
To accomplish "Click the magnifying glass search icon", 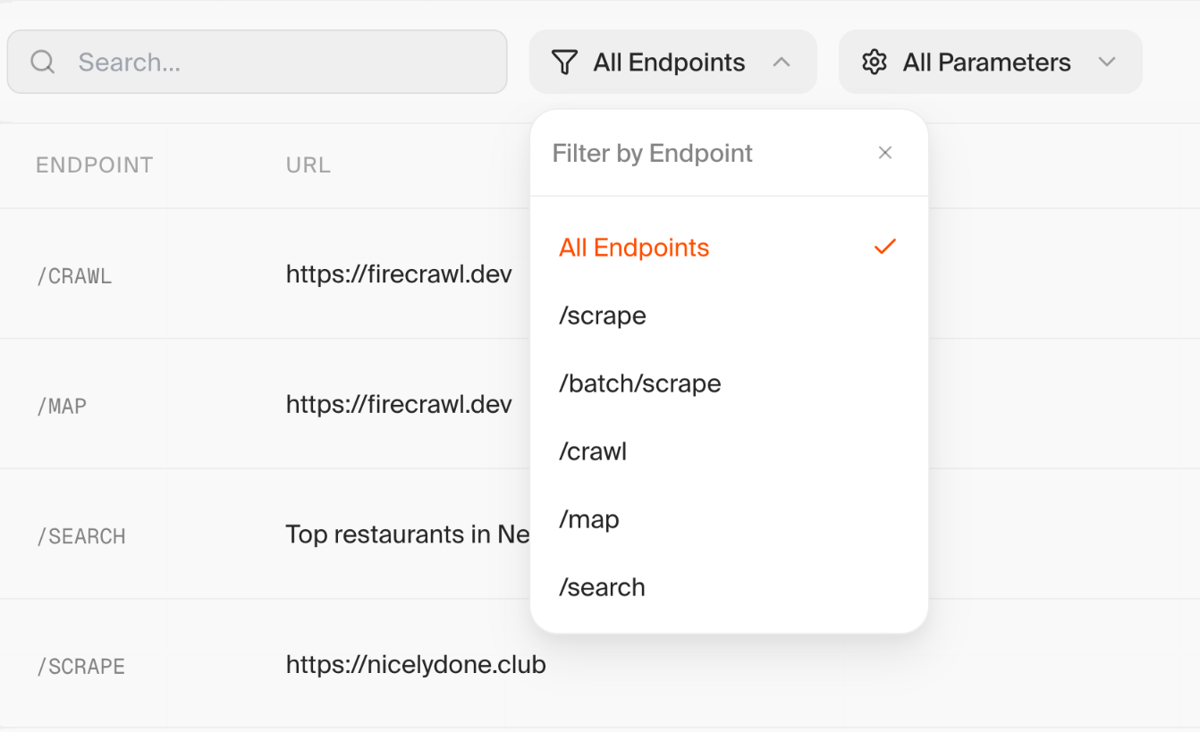I will pos(42,61).
